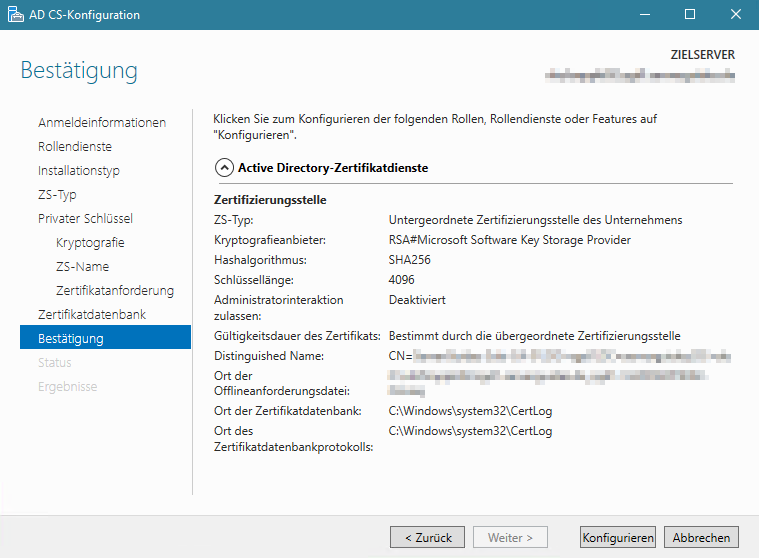This screenshot has height=558, width=759.
Task: Click the Deaktiviert value
Action: click(417, 300)
